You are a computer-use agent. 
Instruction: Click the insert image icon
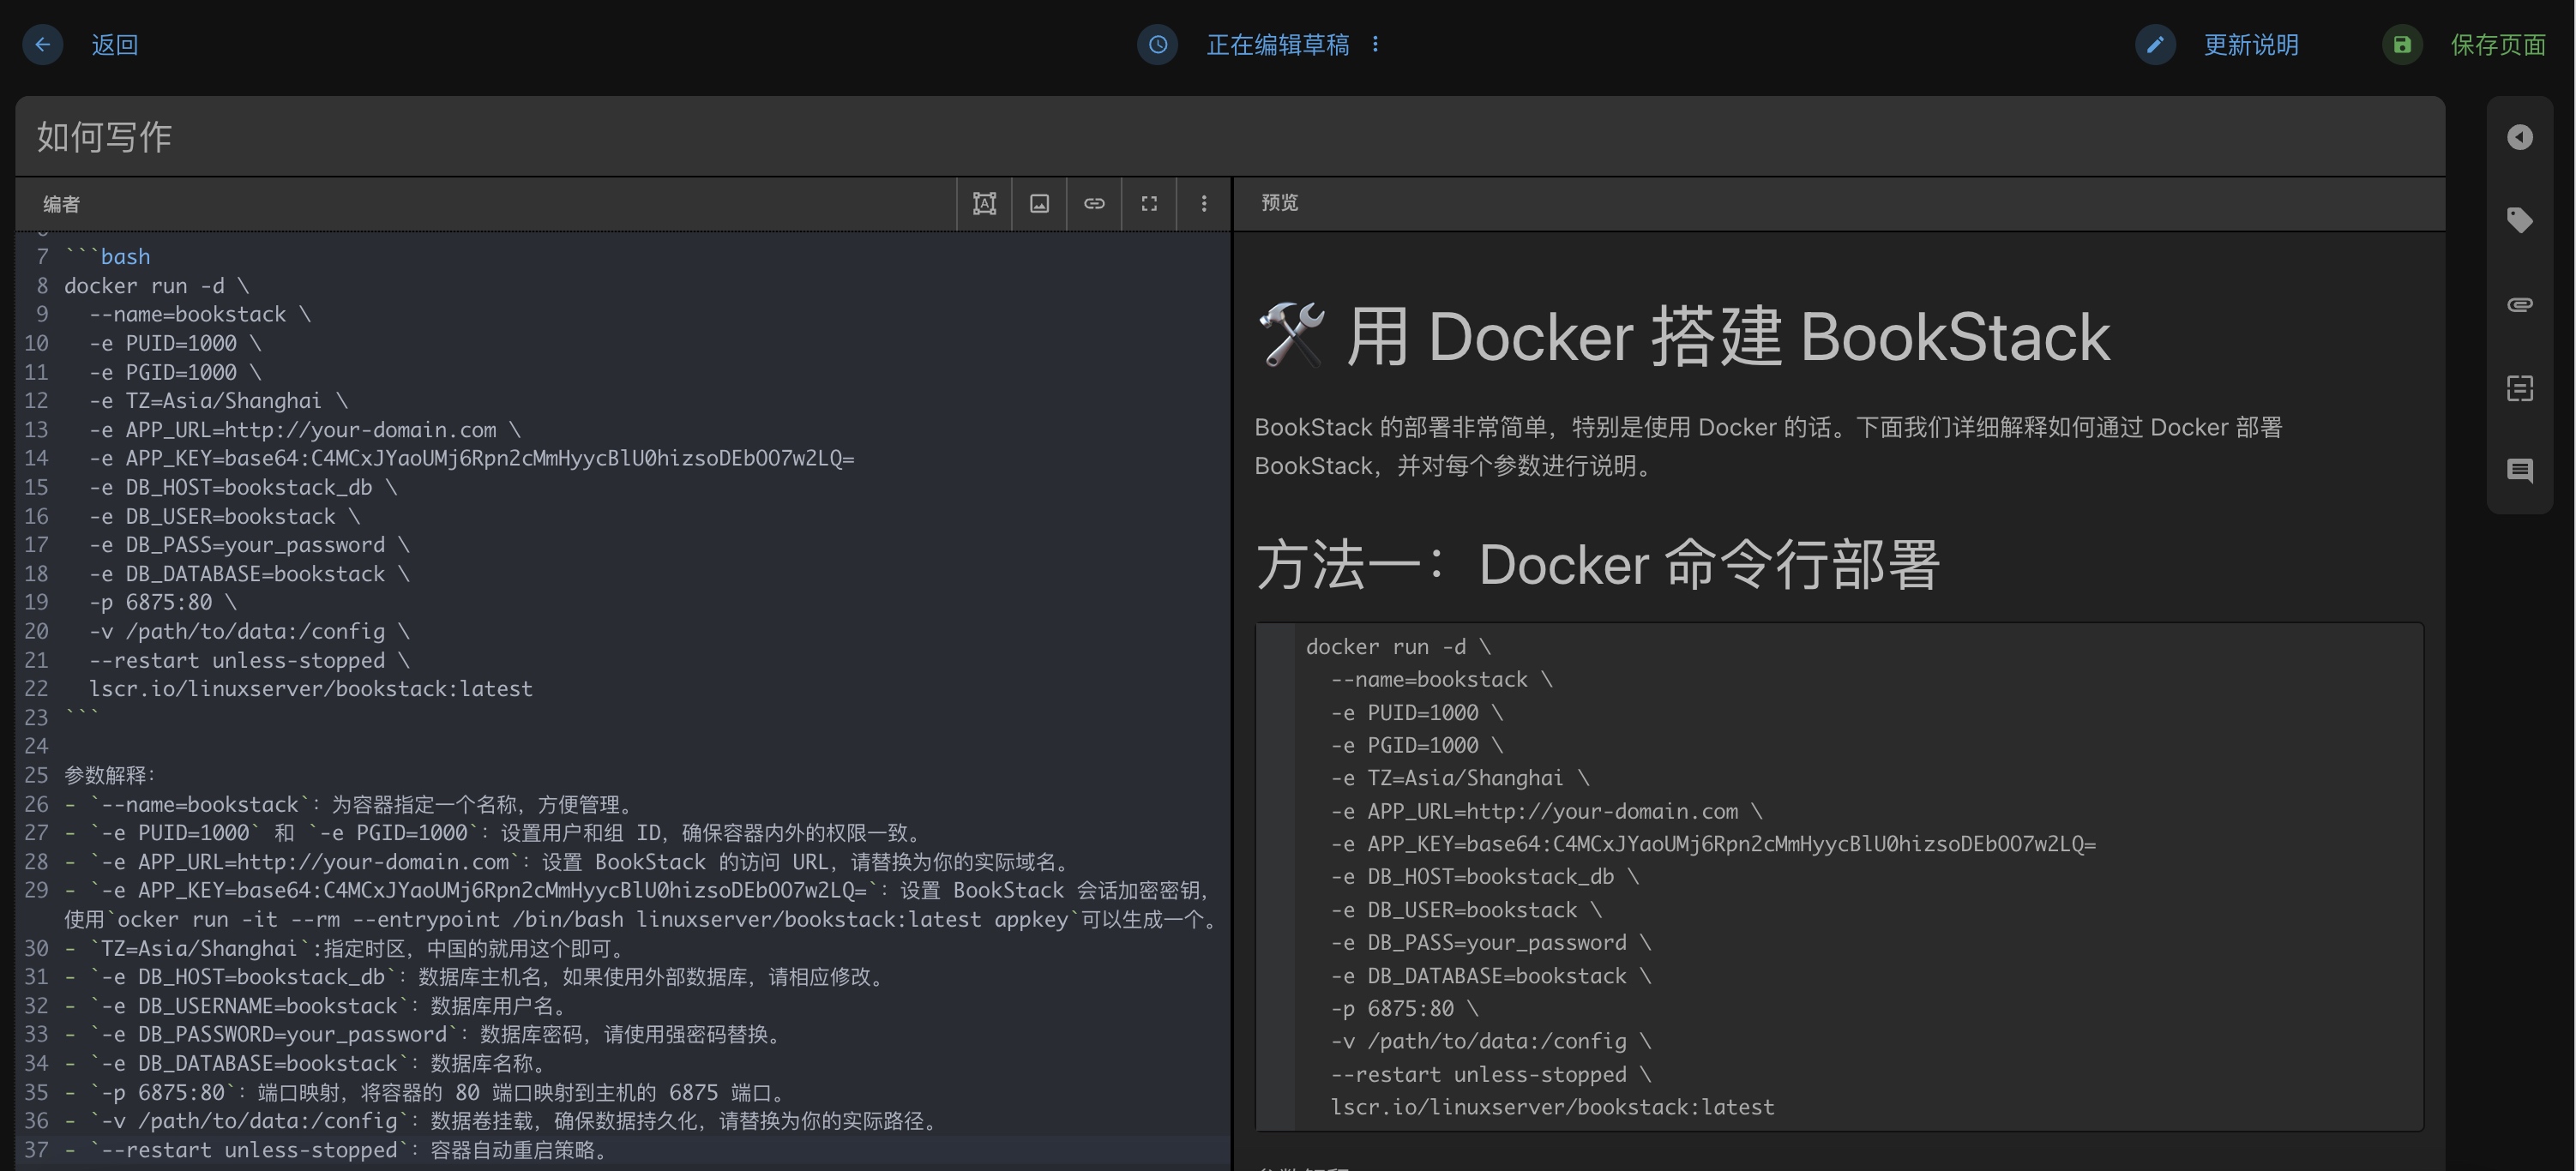tap(1039, 204)
